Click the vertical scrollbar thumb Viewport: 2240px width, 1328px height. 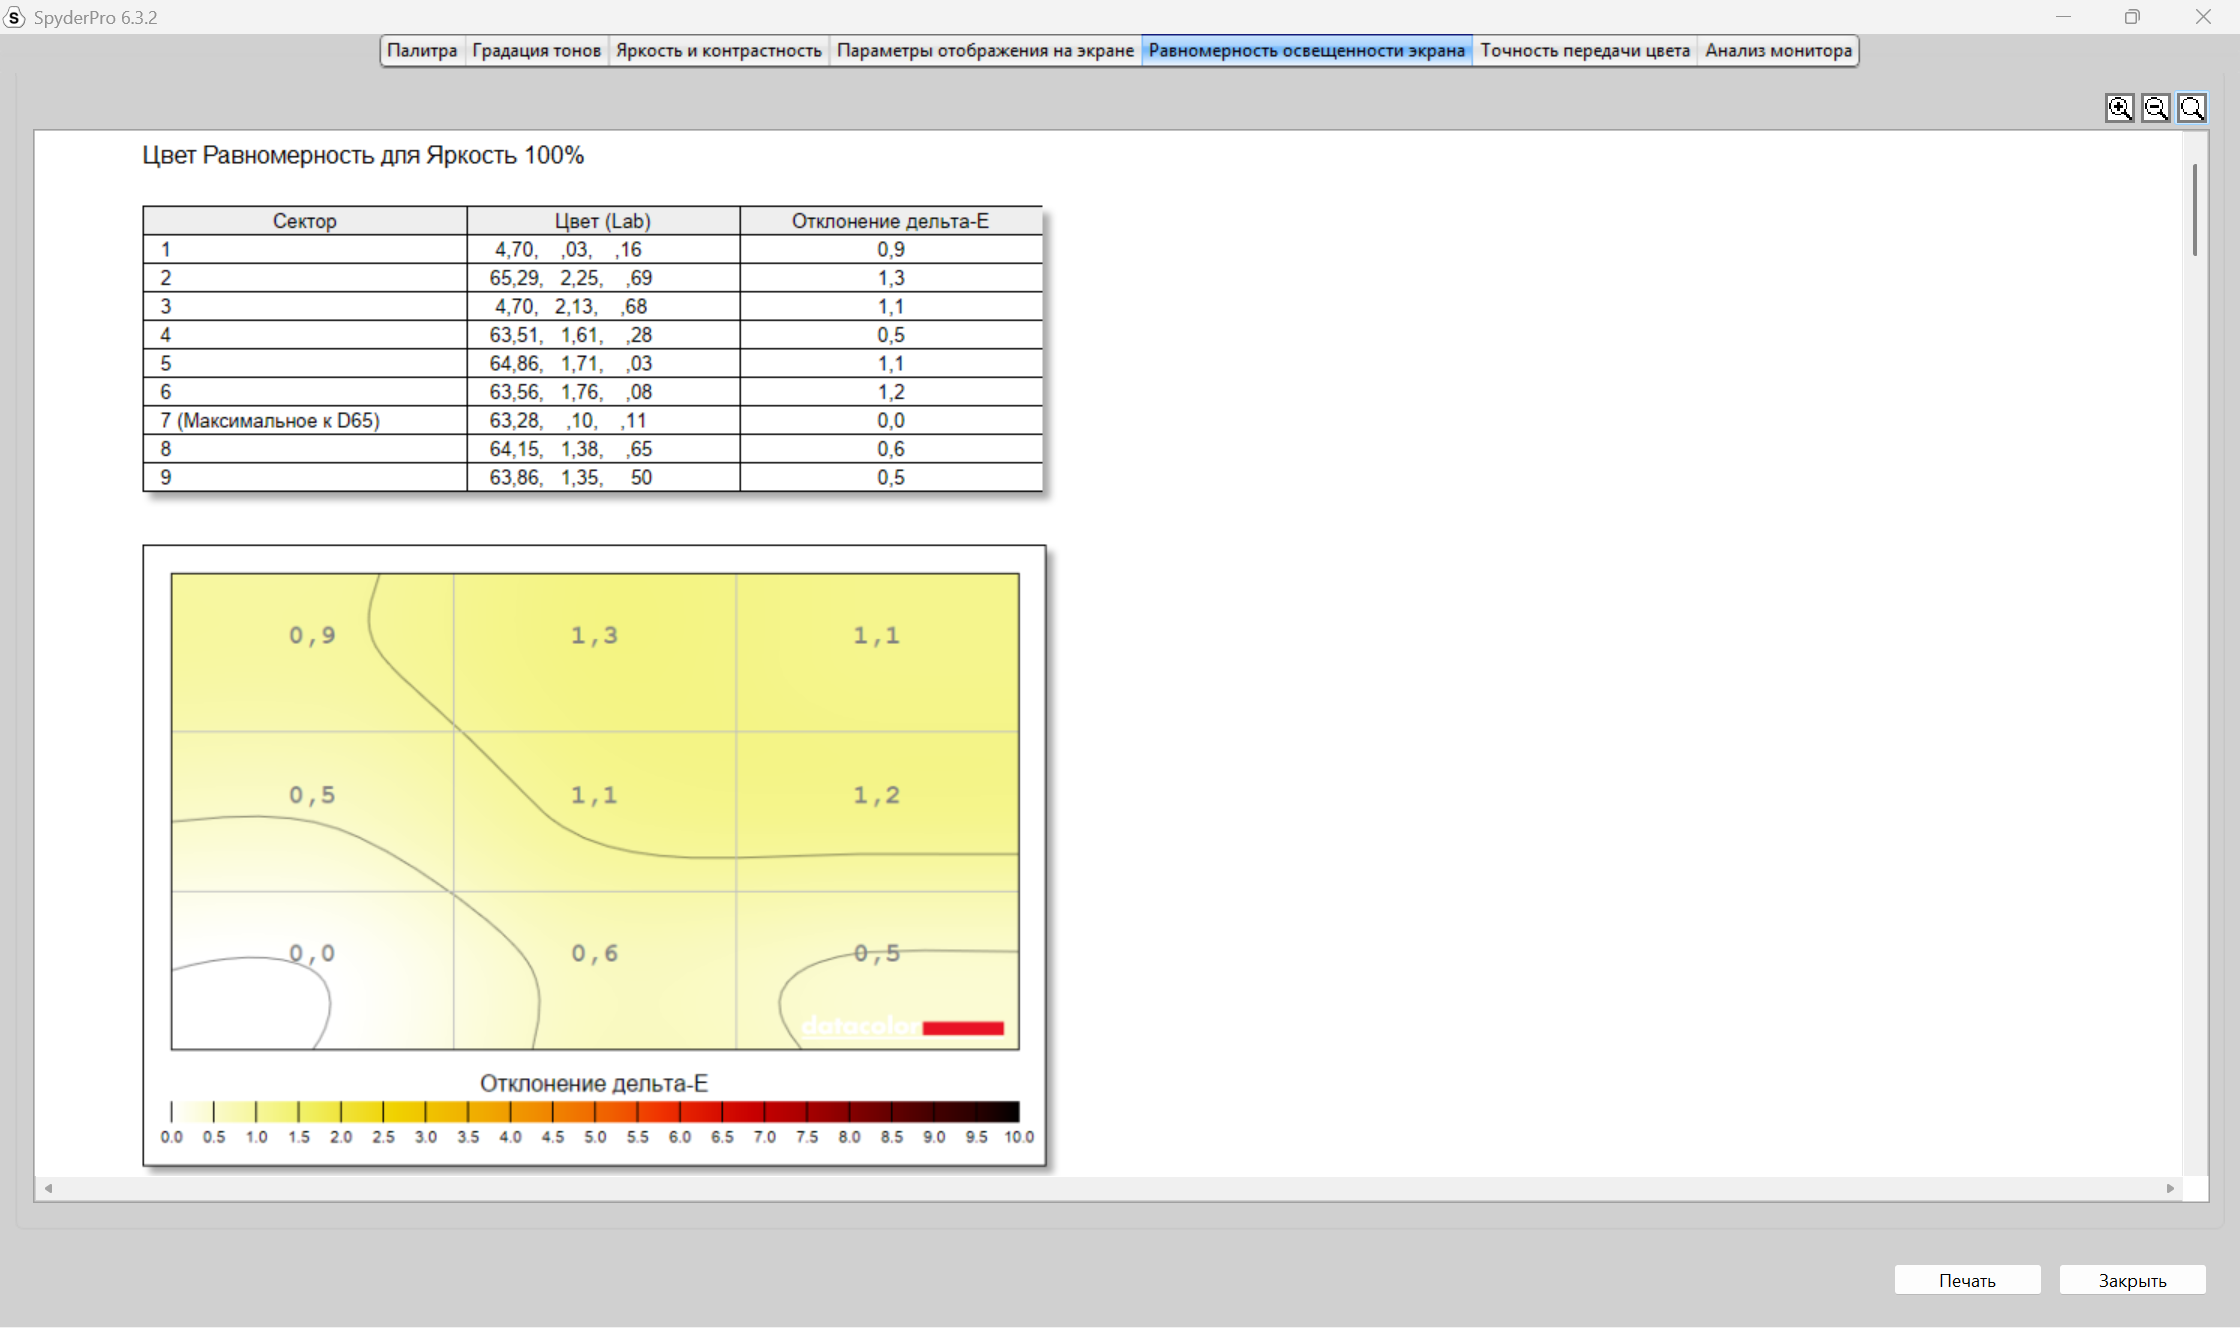click(2195, 210)
